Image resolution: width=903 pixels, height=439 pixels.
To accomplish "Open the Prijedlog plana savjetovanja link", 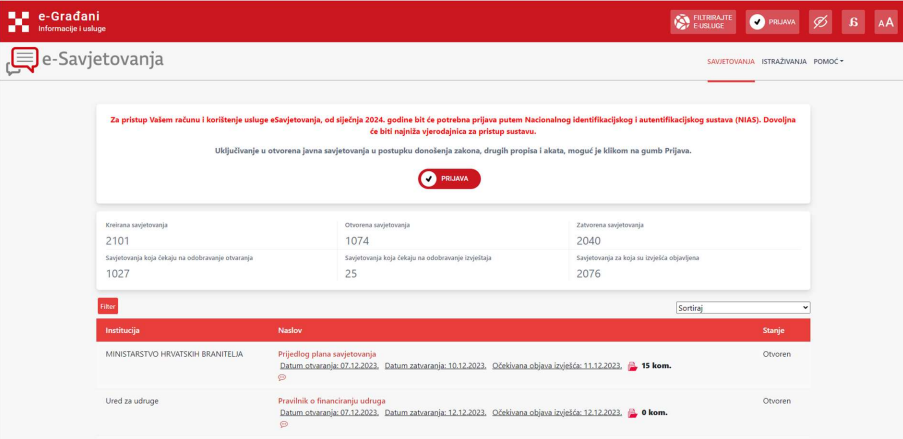I will coord(326,354).
